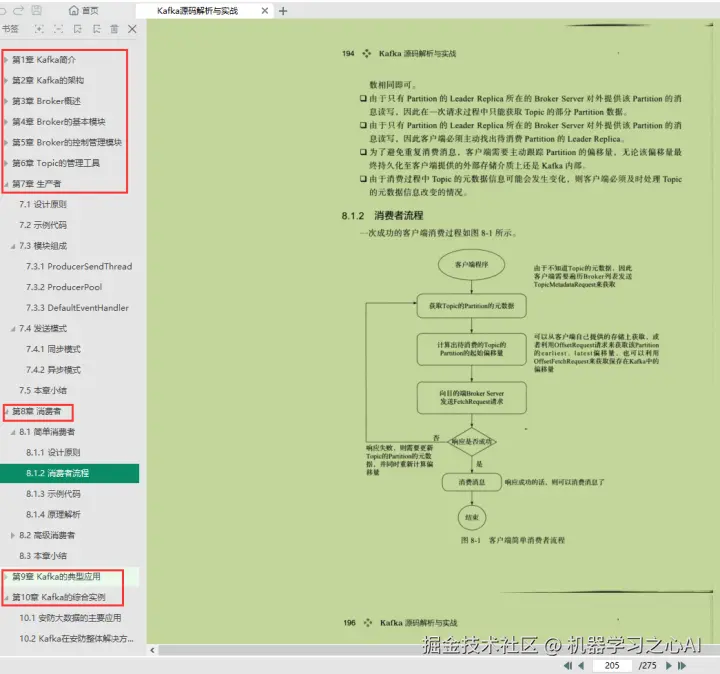Open bookmark 8.3 本章小结

click(x=43, y=556)
